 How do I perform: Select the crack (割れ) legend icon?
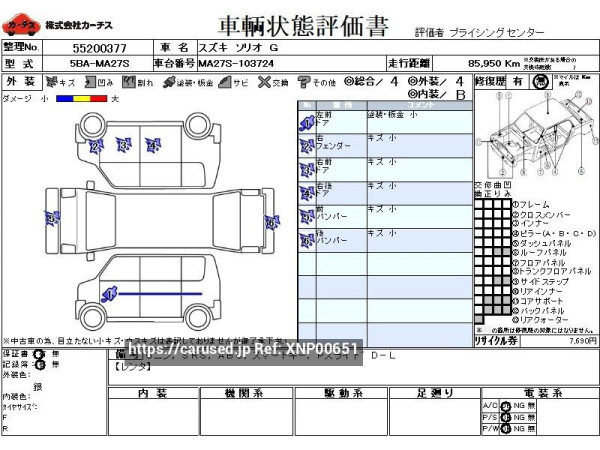[128, 82]
